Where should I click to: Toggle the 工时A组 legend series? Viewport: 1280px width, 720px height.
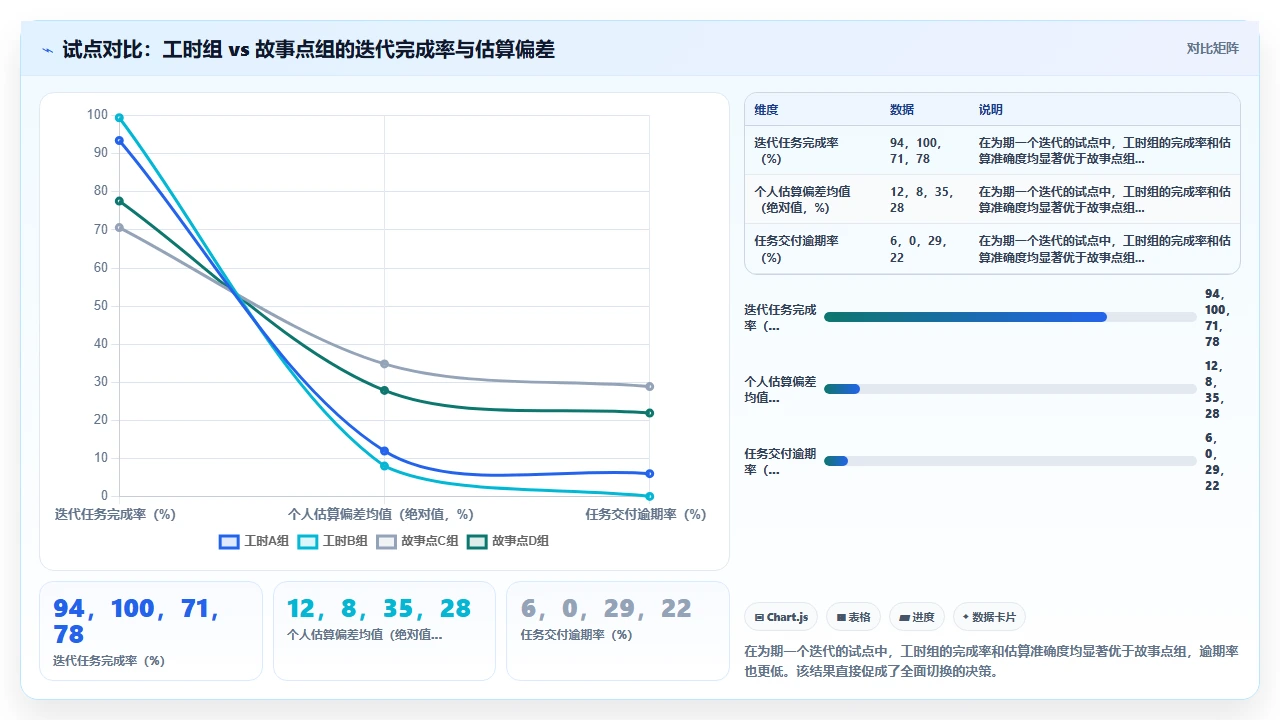(254, 541)
